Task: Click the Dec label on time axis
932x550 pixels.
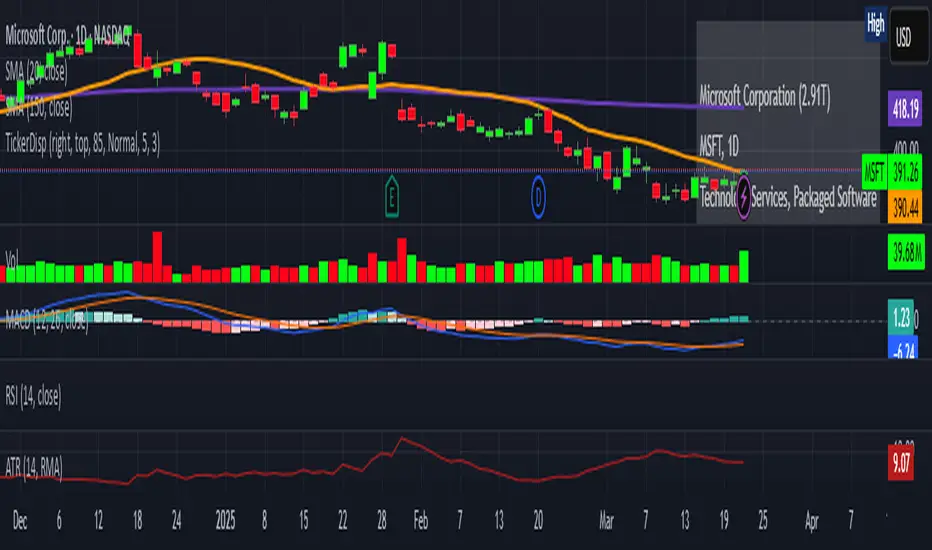Action: tap(20, 521)
